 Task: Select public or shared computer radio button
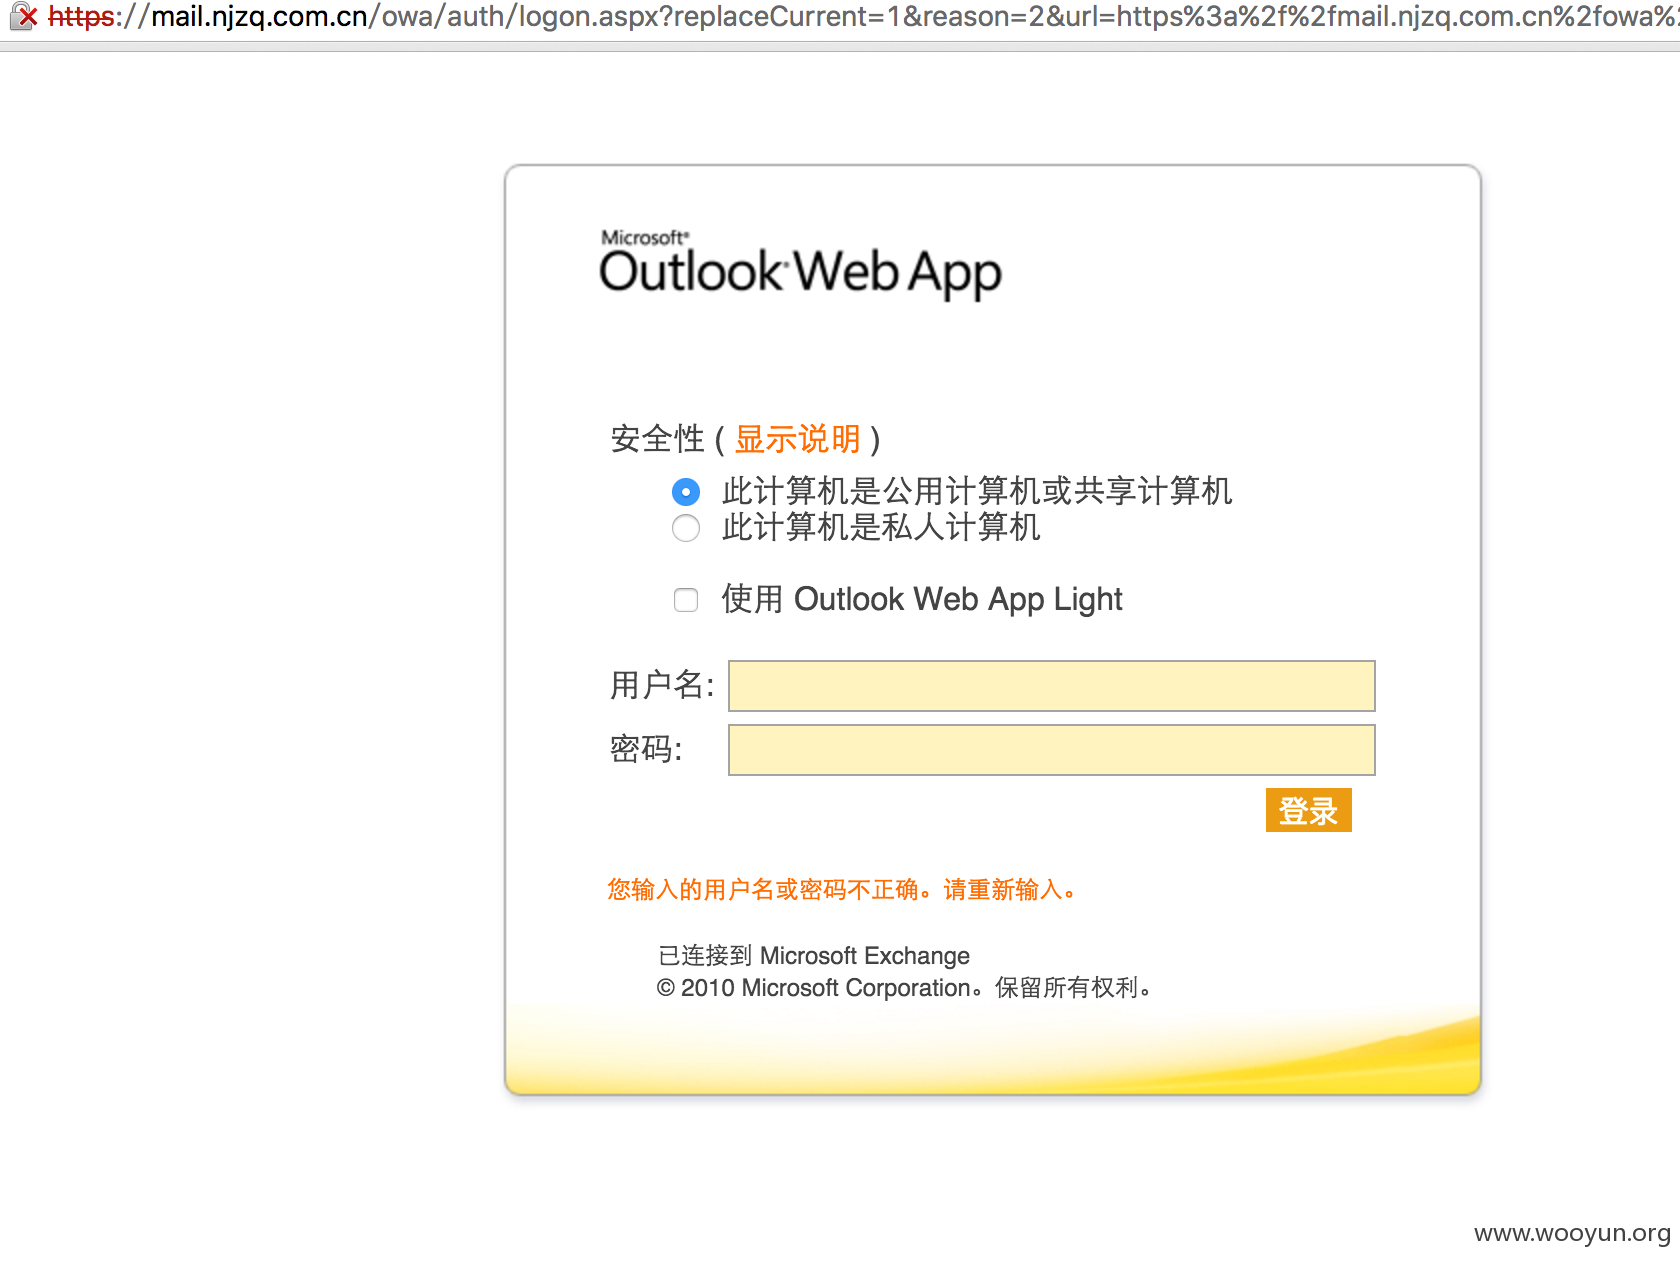coord(686,492)
